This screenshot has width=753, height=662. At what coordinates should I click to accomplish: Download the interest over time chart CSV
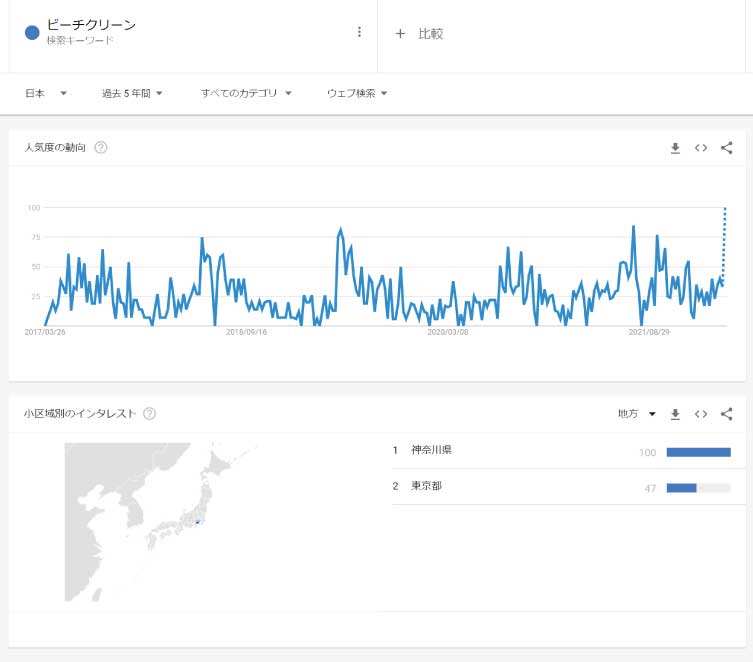pyautogui.click(x=675, y=148)
